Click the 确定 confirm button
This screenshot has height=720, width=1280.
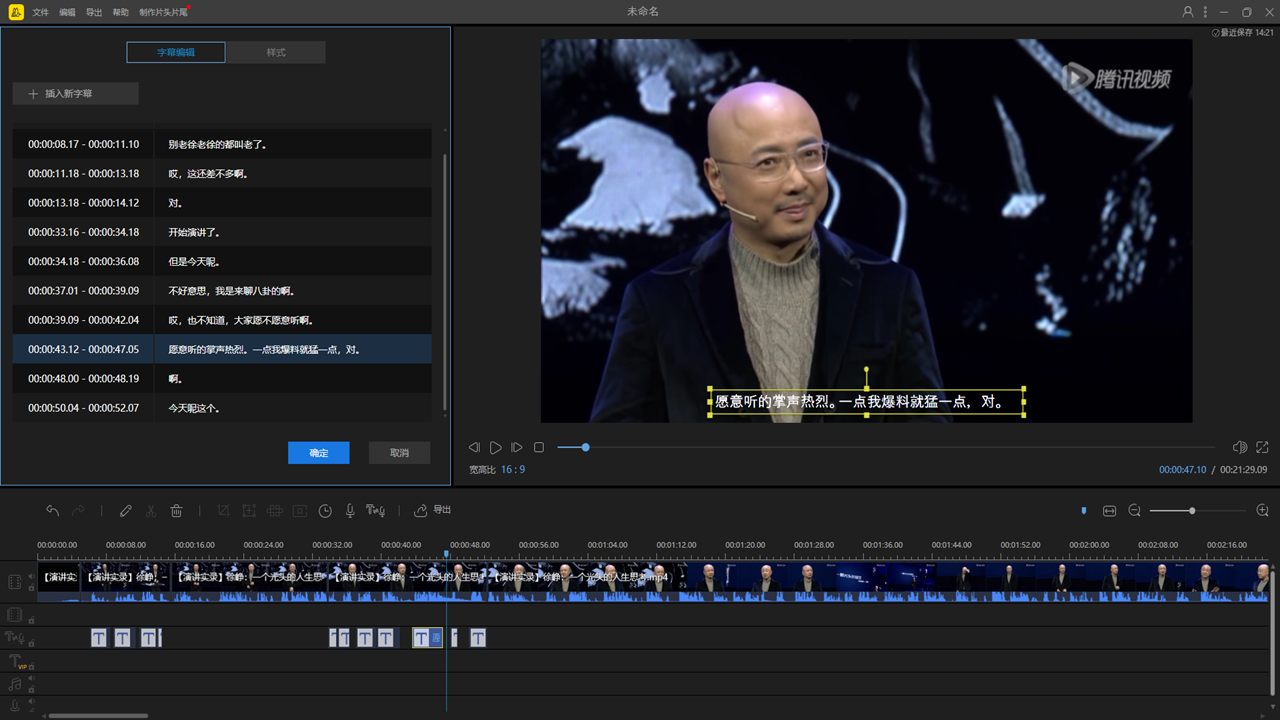[x=318, y=453]
